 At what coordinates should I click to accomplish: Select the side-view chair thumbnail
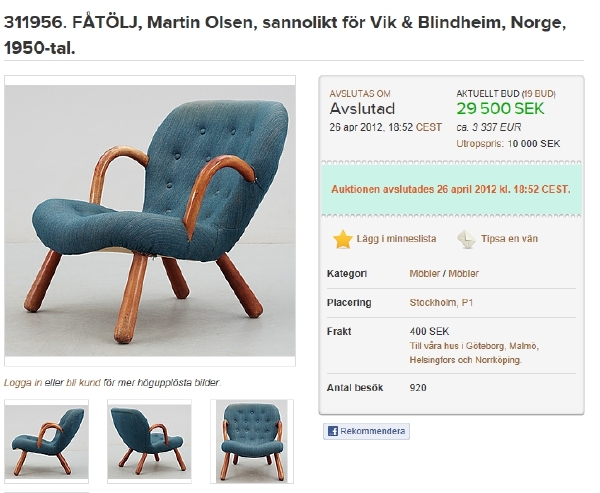tap(46, 441)
